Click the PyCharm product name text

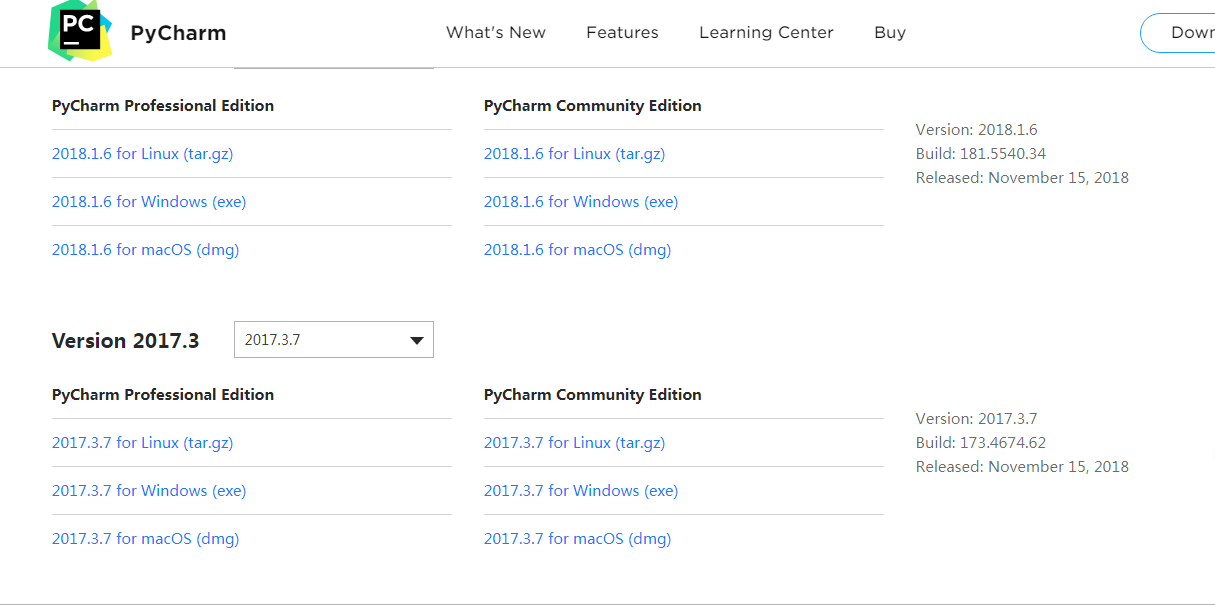[x=178, y=33]
